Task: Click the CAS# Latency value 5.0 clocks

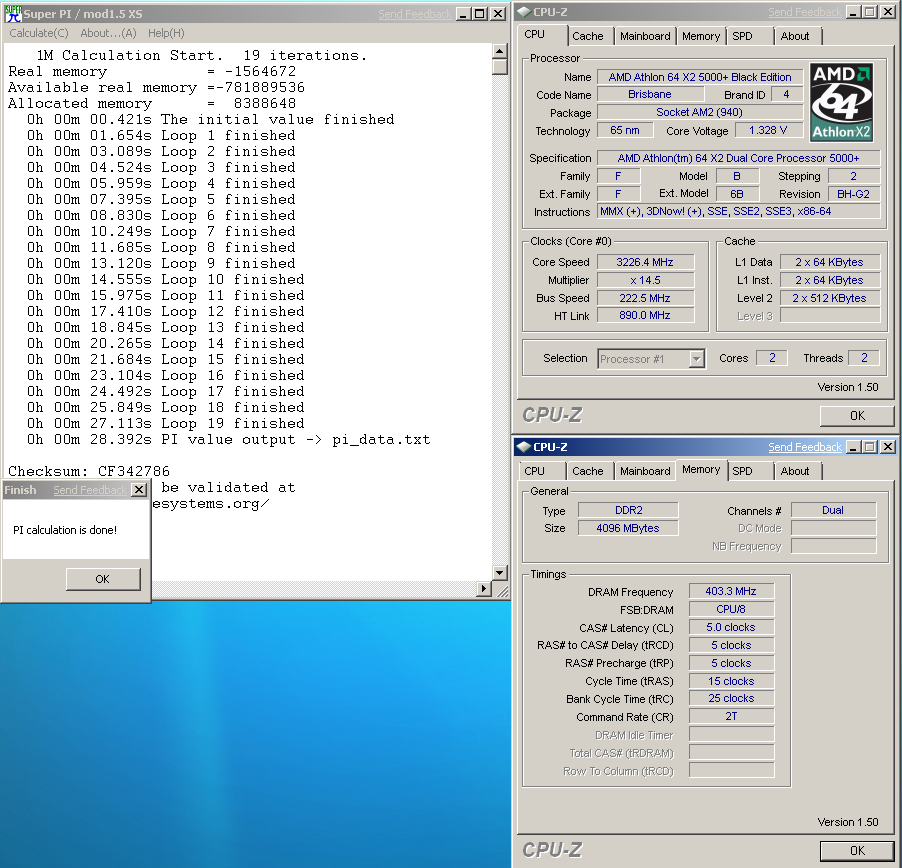Action: (731, 628)
